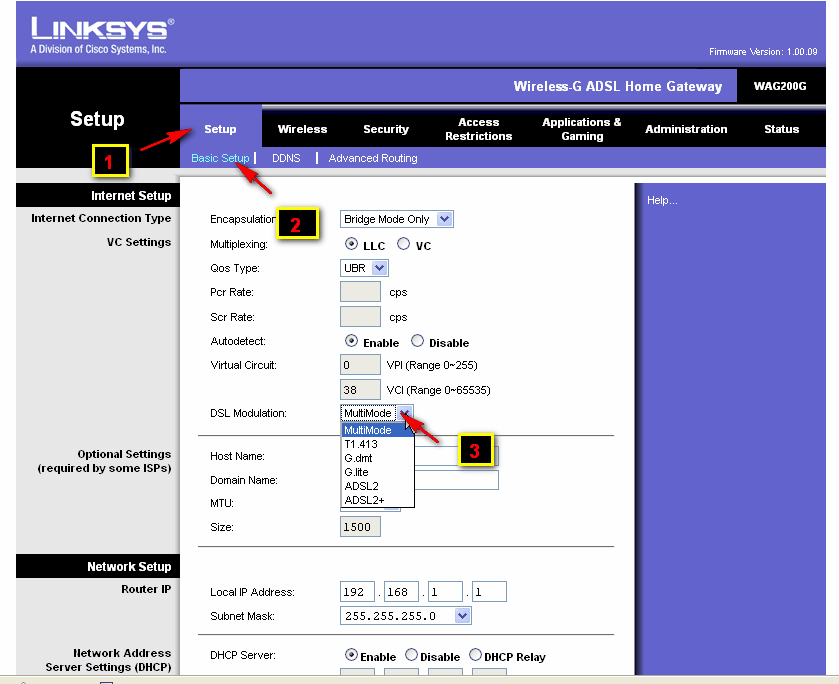The width and height of the screenshot is (839, 684).
Task: Expand the Qos Type UBR dropdown
Action: point(364,268)
